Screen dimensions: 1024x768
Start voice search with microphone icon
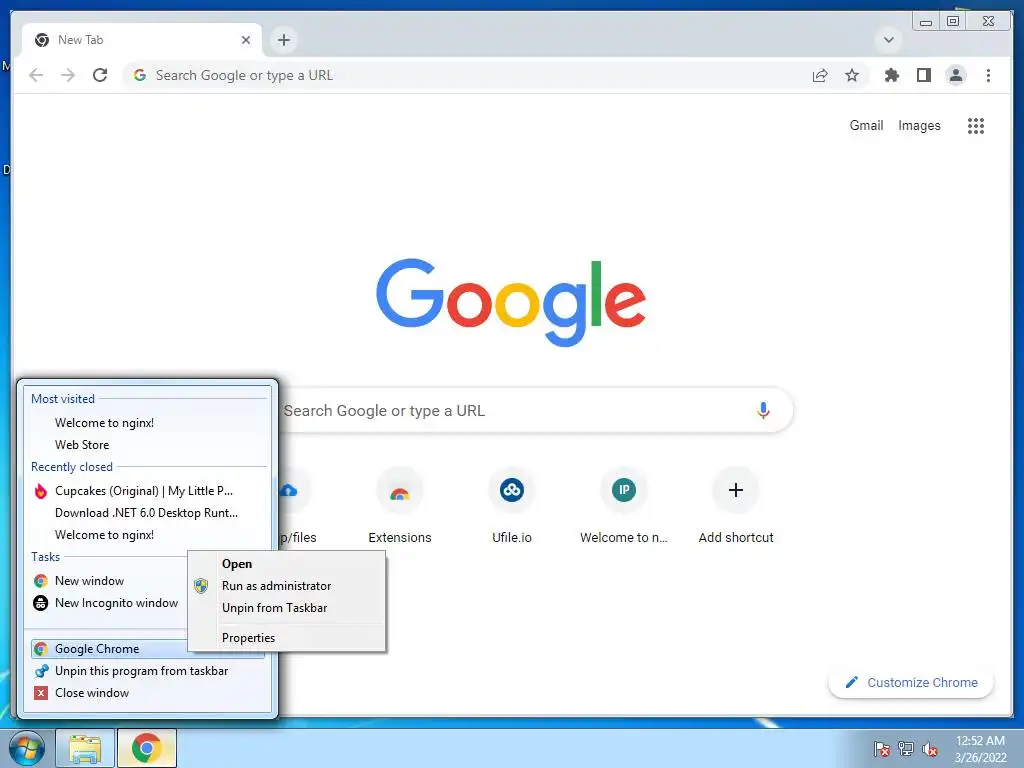[763, 410]
